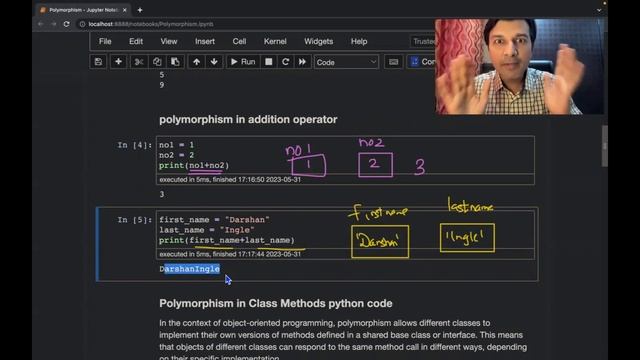Restart and run all cells with the fast-forward icon
The height and width of the screenshot is (360, 640).
pos(302,62)
